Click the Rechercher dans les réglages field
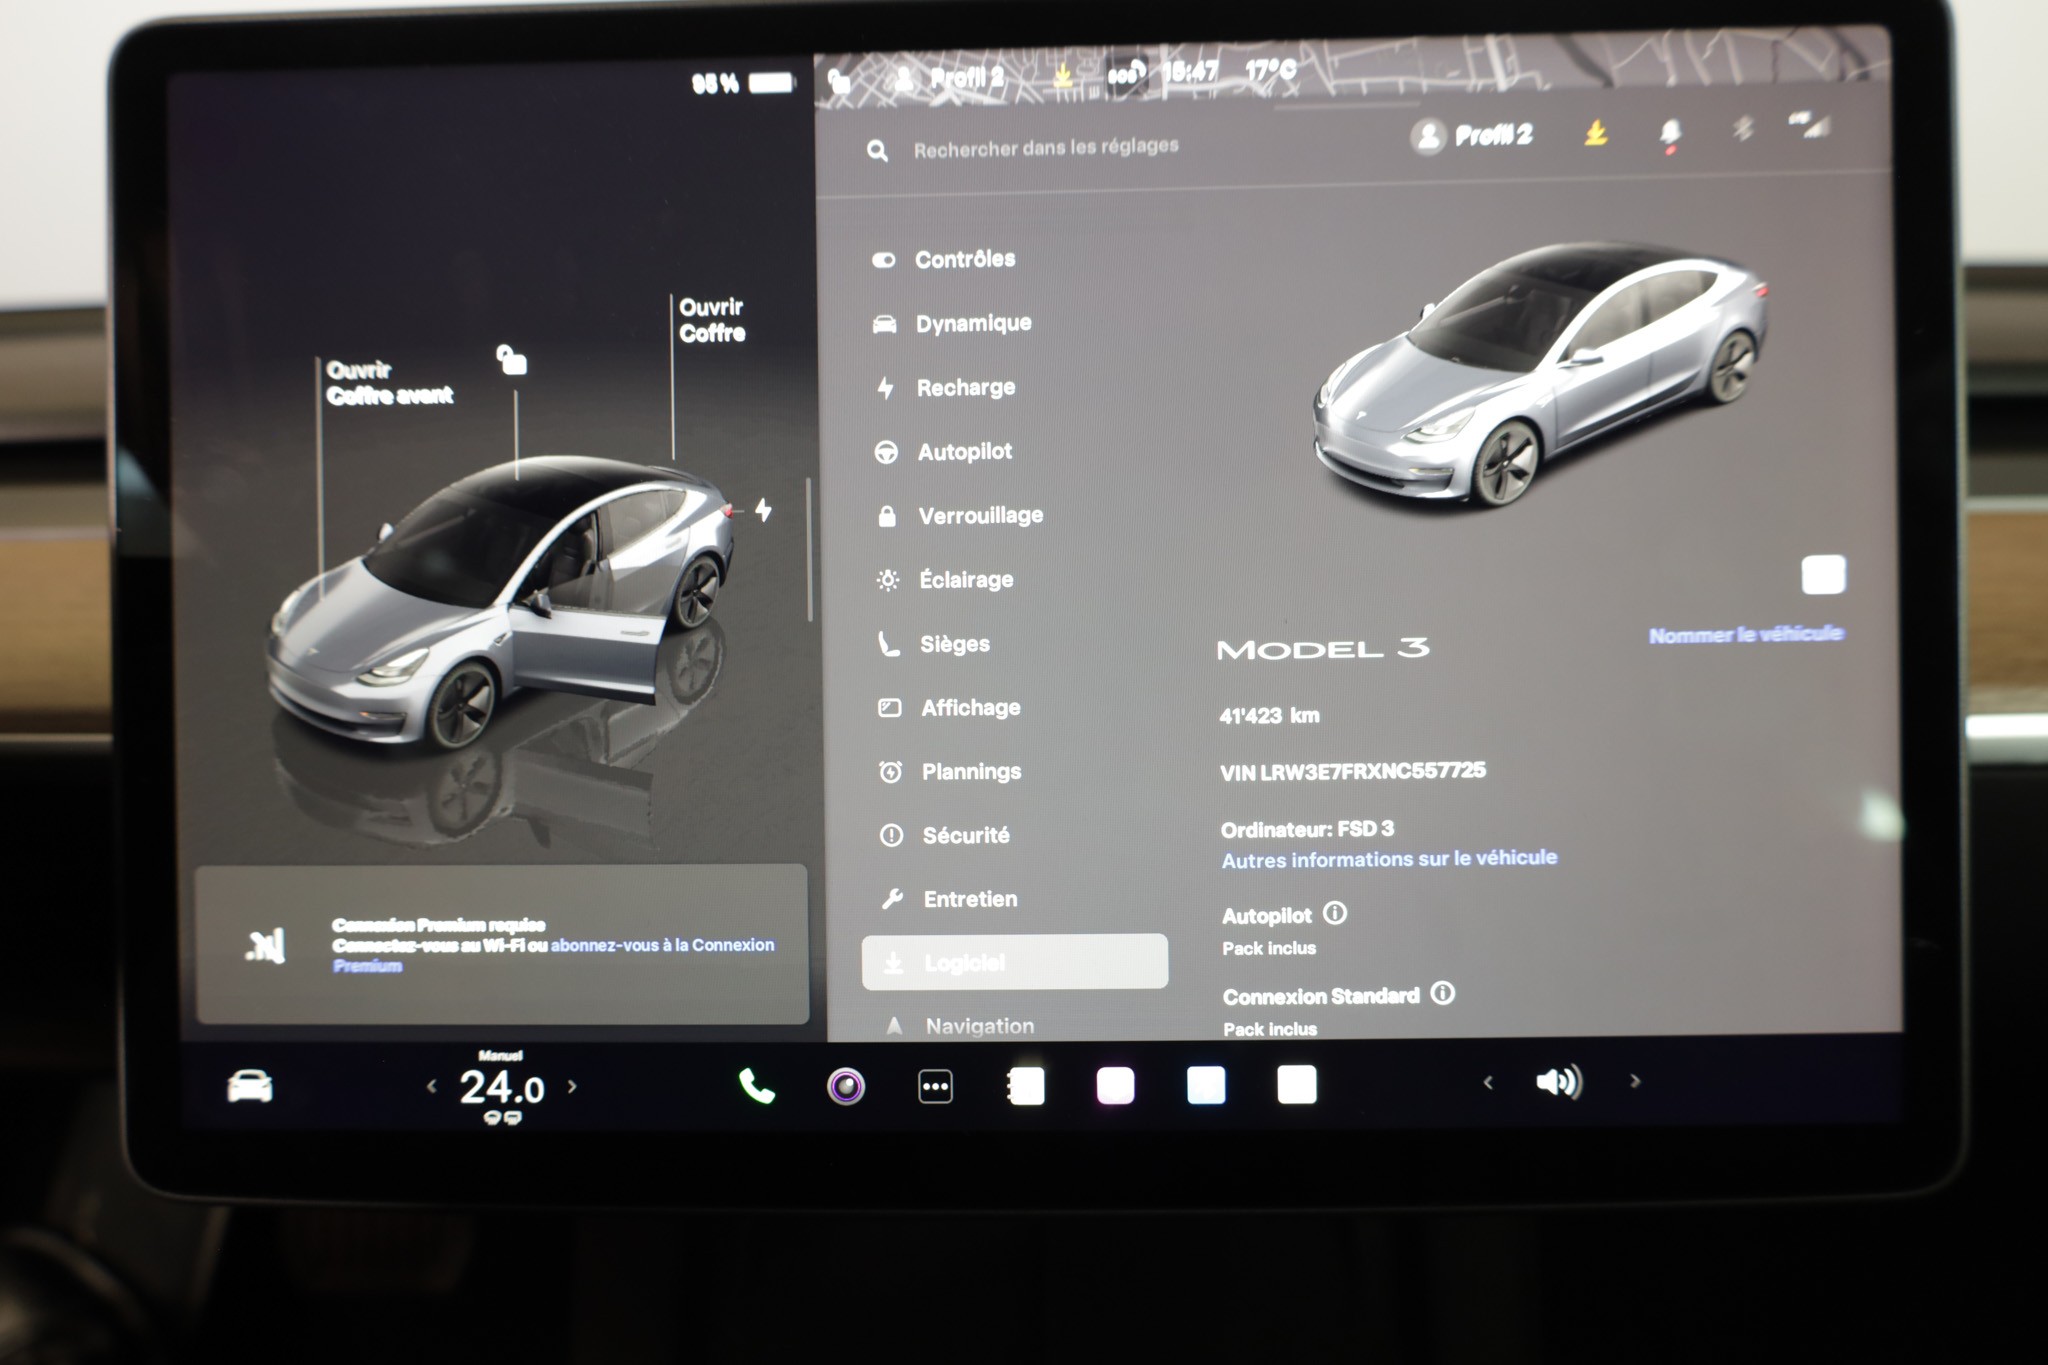 1045,148
